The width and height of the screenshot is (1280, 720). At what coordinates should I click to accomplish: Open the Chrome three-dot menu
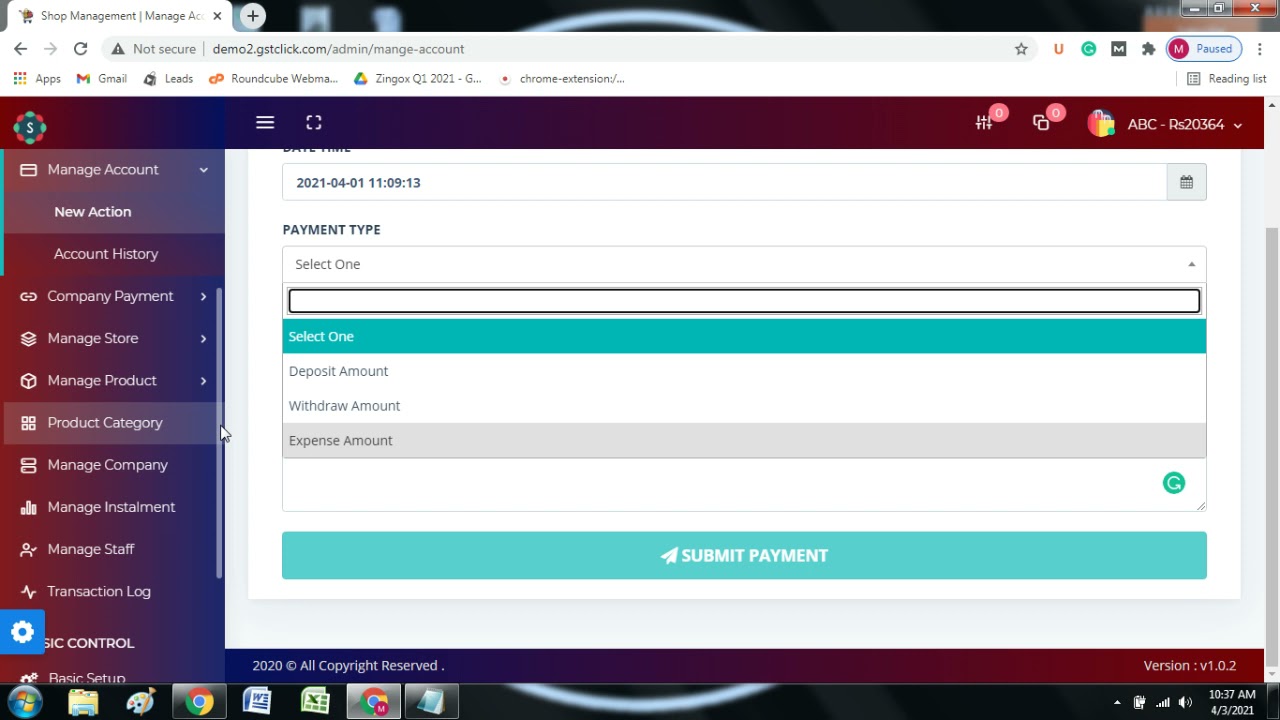coord(1261,49)
